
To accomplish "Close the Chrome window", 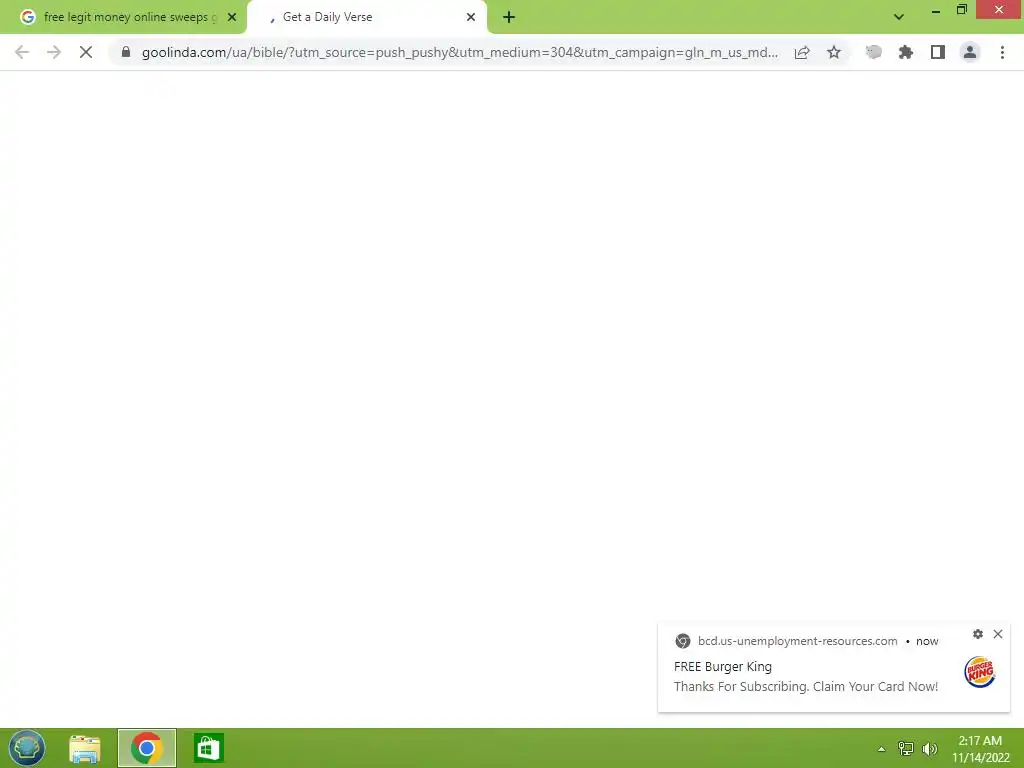I will (x=999, y=9).
